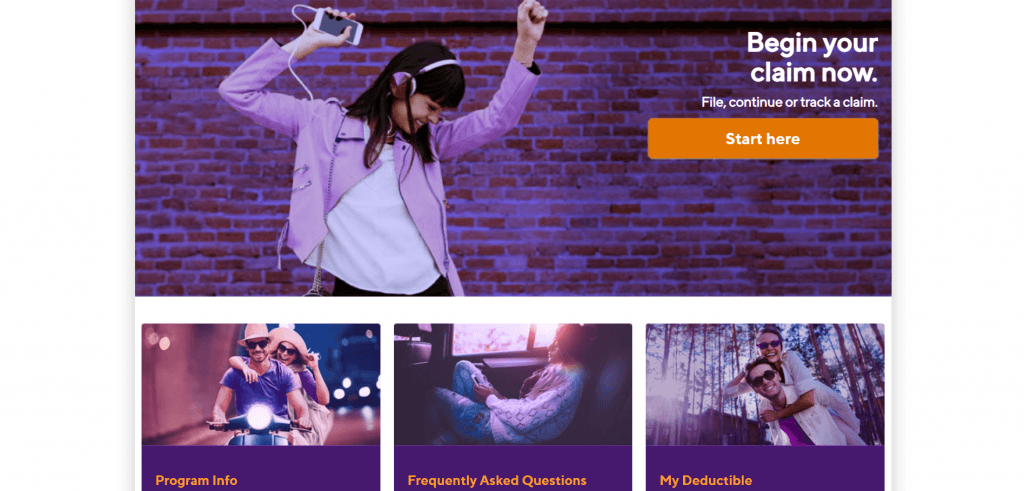This screenshot has height=491, width=1024.
Task: Select the scooter couple thumbnail
Action: (261, 385)
